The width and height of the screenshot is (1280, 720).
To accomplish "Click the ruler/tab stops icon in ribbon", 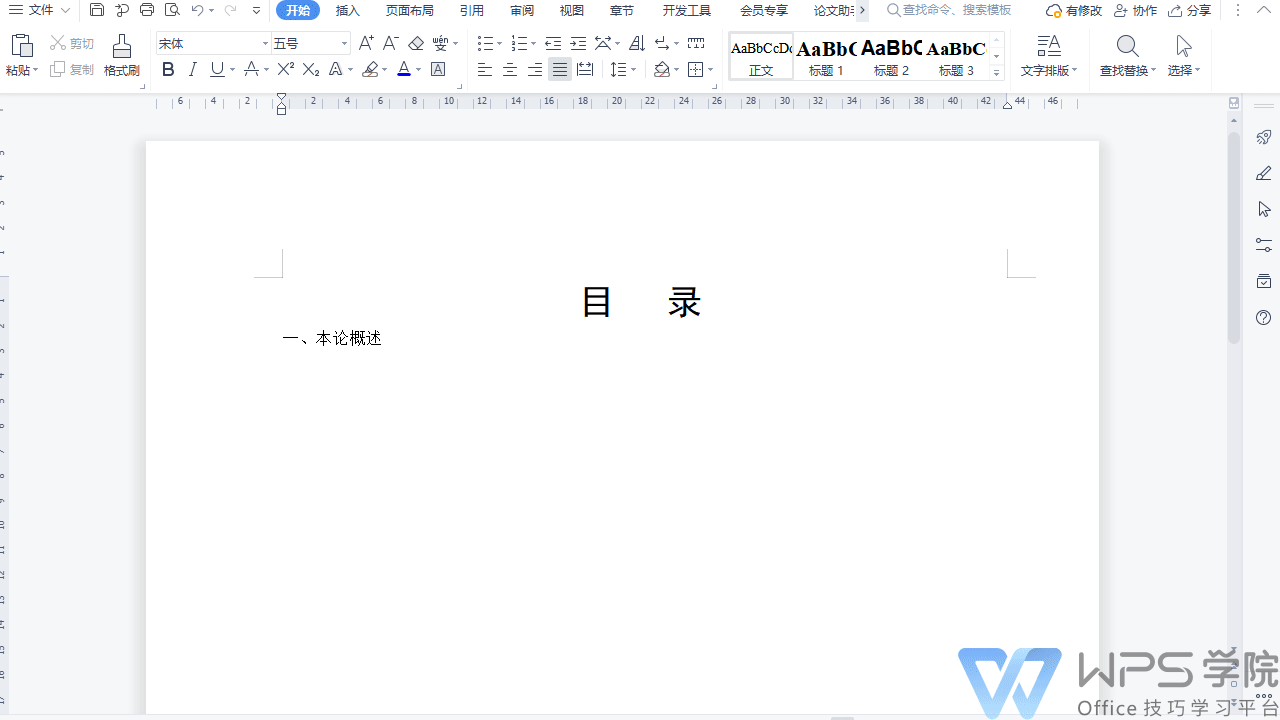I will coord(697,43).
